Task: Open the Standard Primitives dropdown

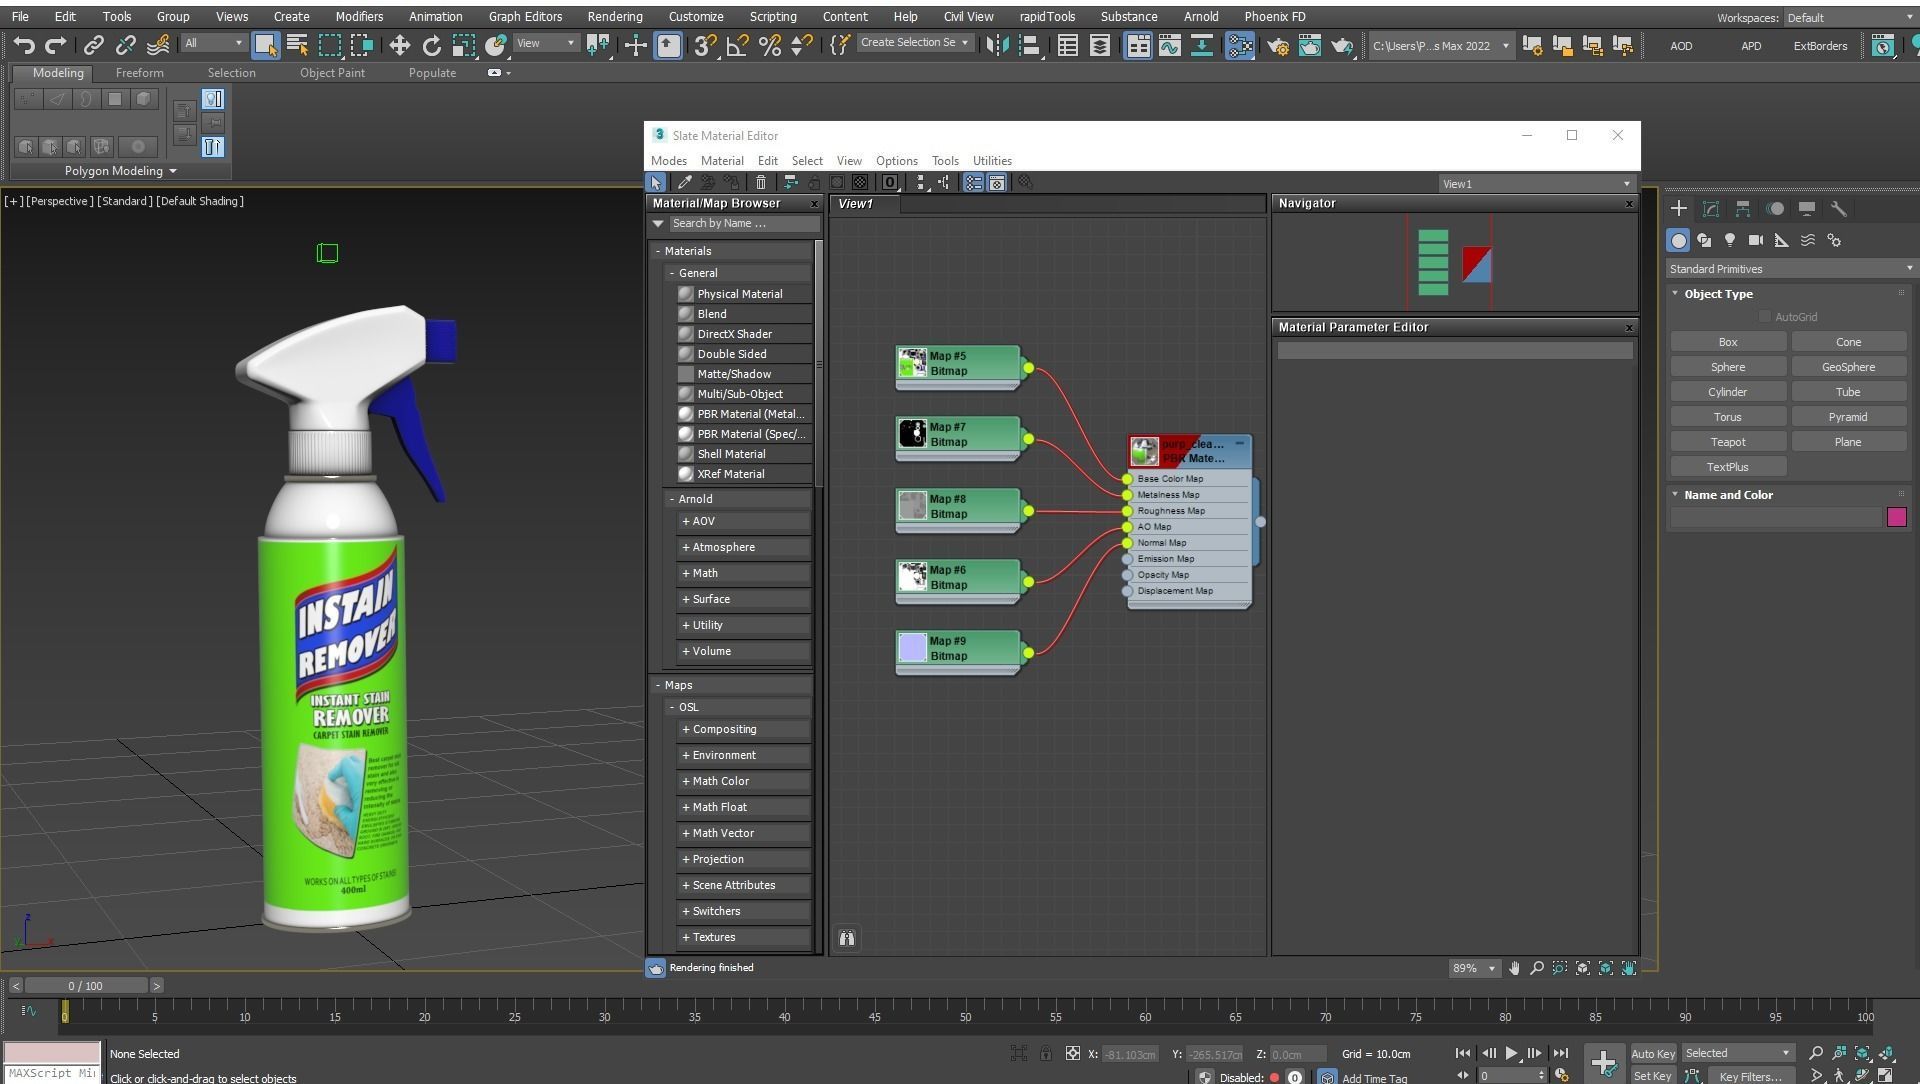Action: pos(1790,269)
